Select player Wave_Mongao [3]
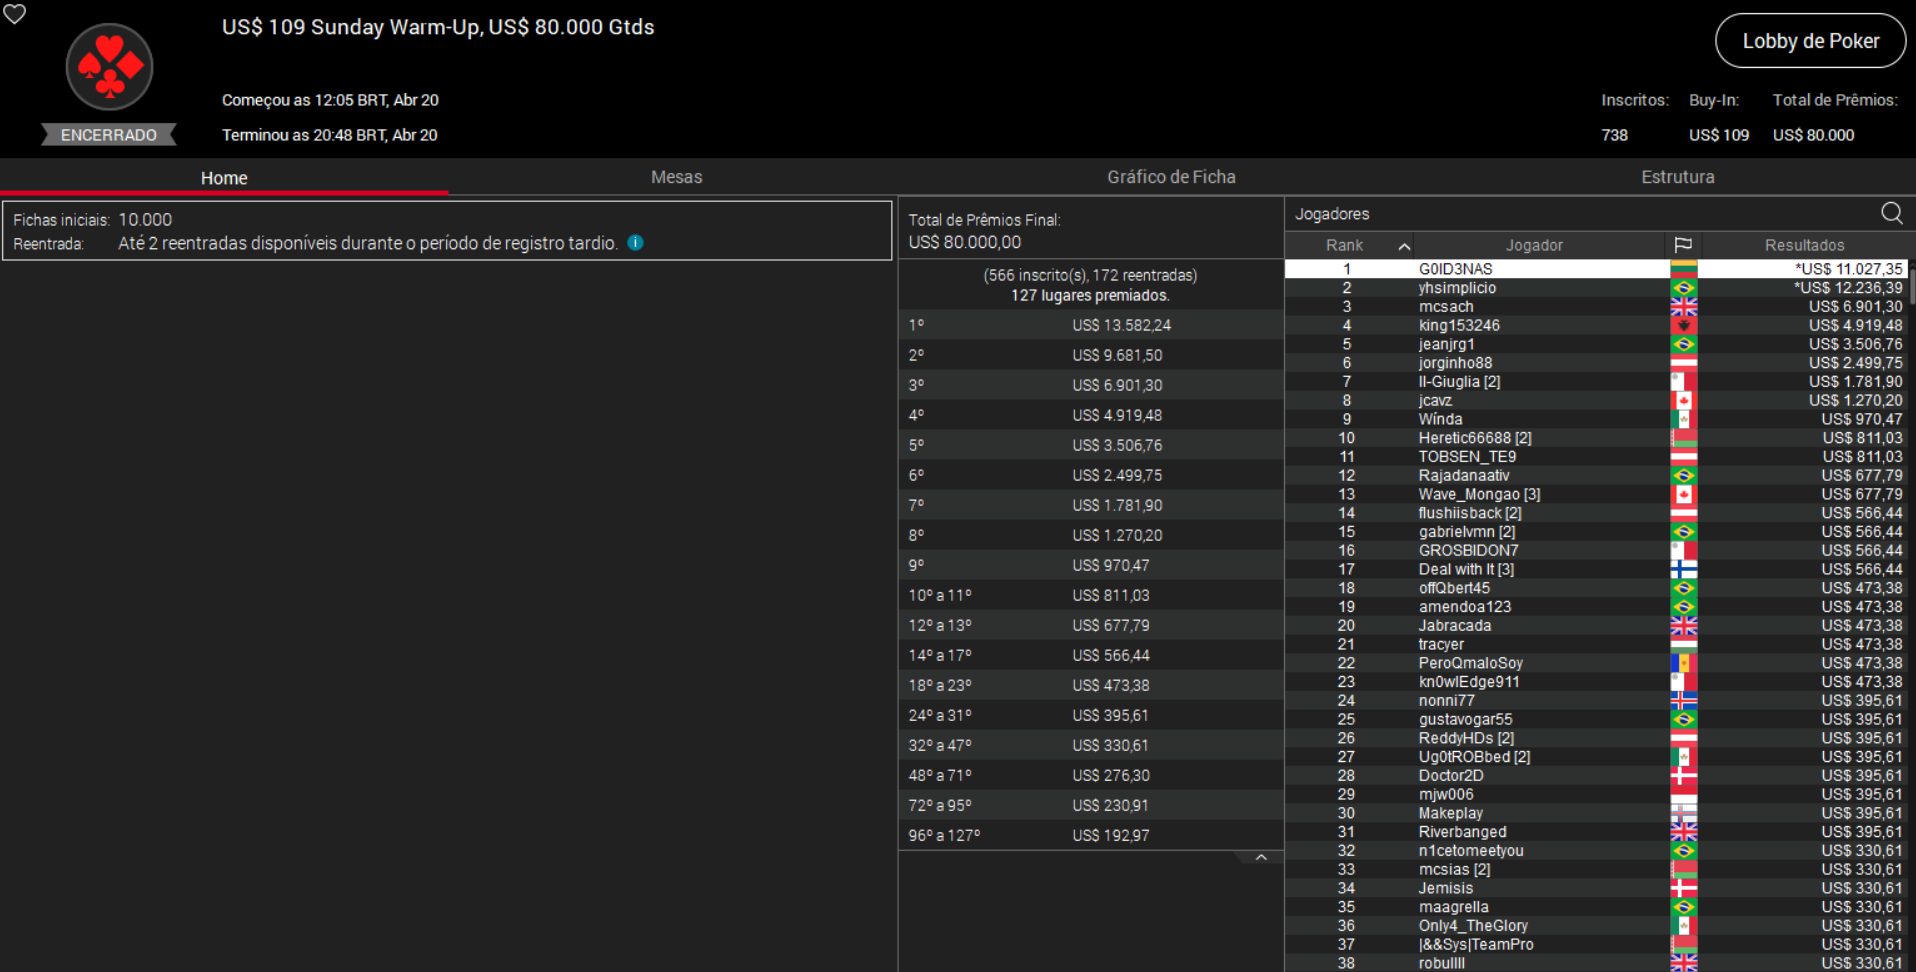The image size is (1916, 972). [x=1596, y=494]
